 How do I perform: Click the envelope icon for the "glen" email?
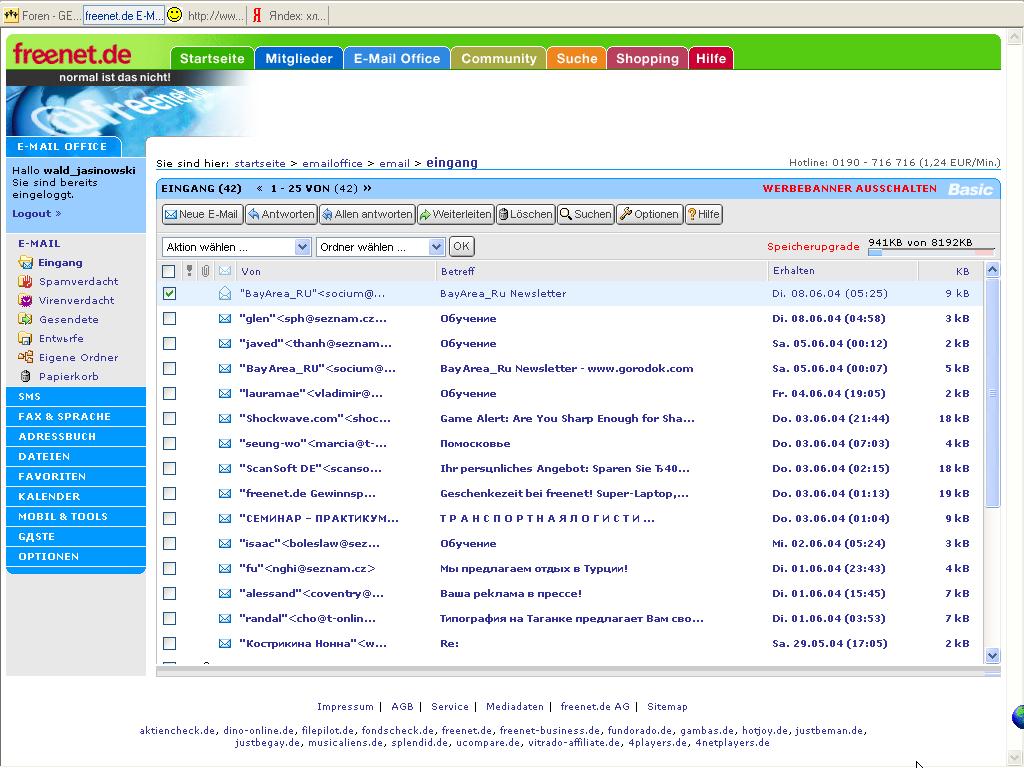point(225,319)
